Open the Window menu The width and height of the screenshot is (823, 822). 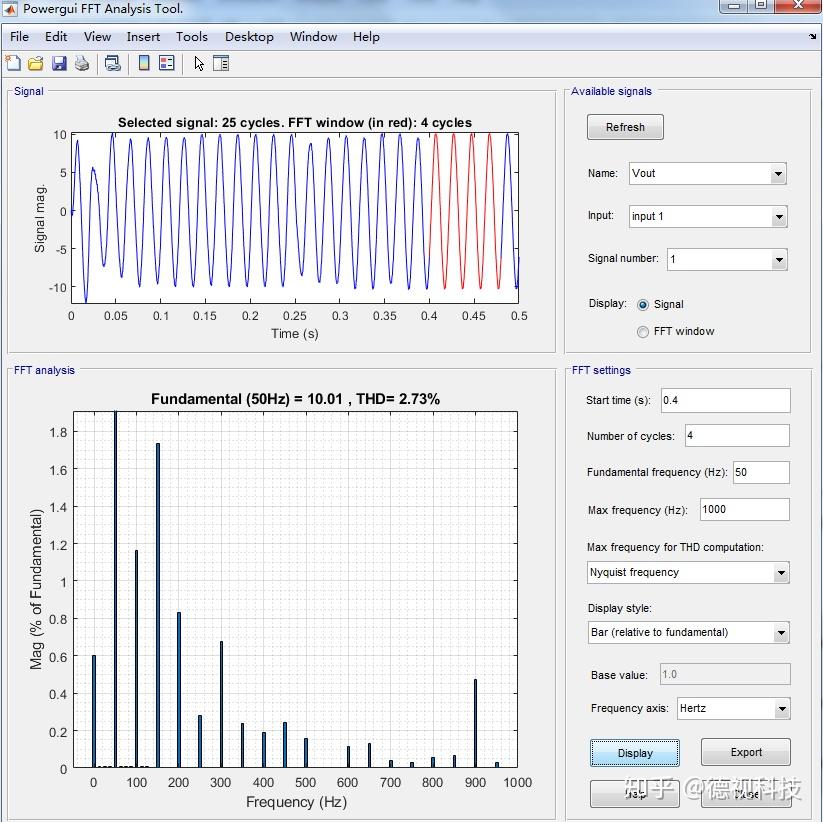tap(313, 37)
